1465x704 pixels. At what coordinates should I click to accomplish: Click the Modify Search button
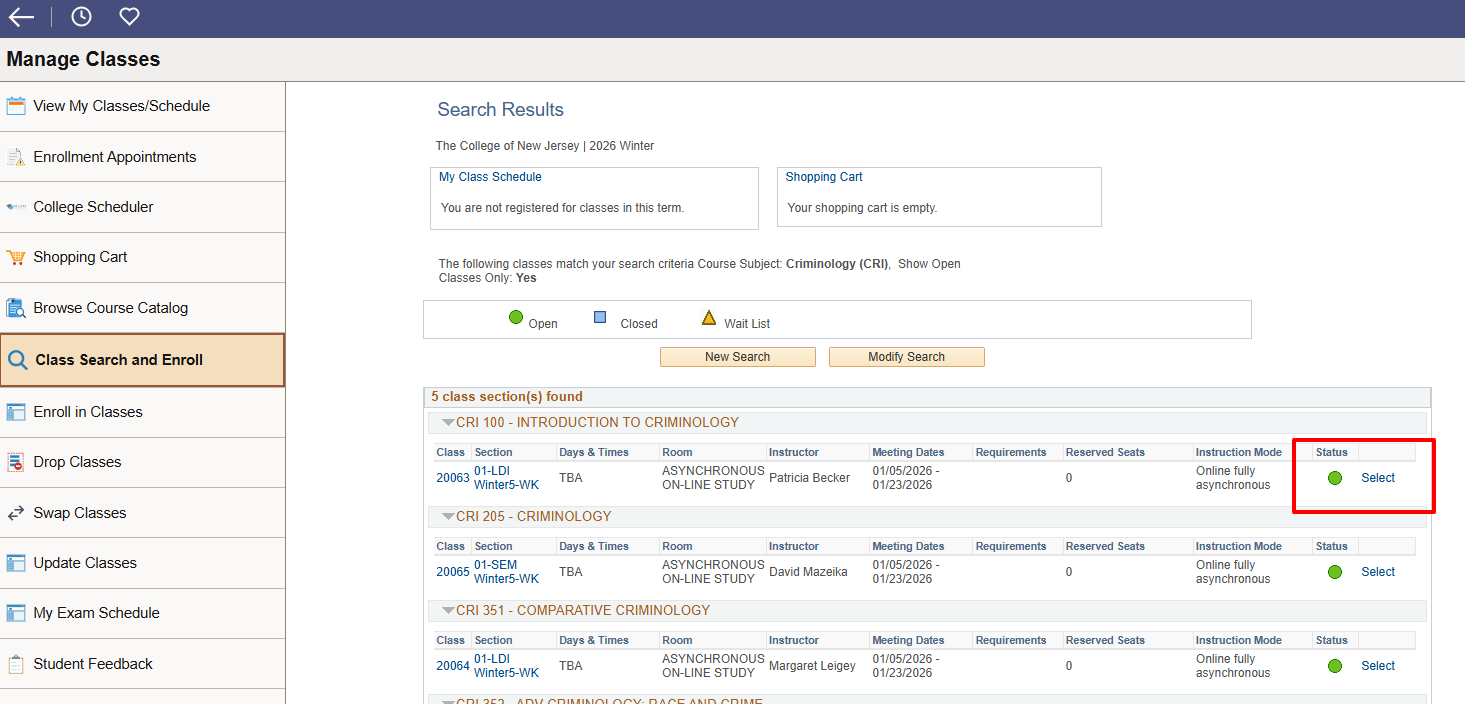(x=906, y=357)
